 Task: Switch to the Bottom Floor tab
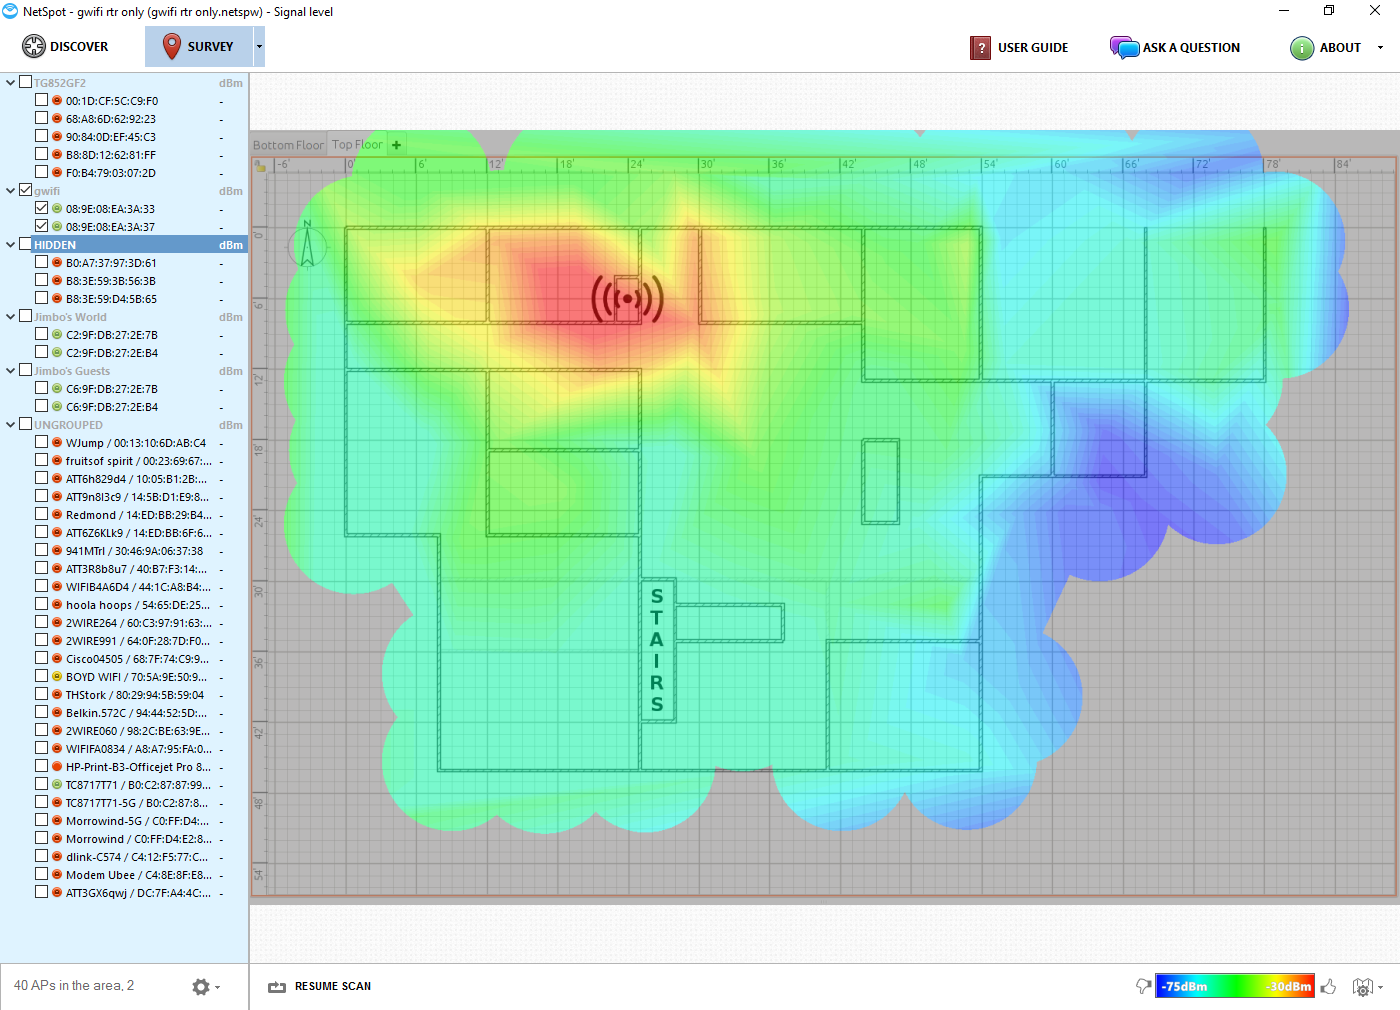click(288, 145)
